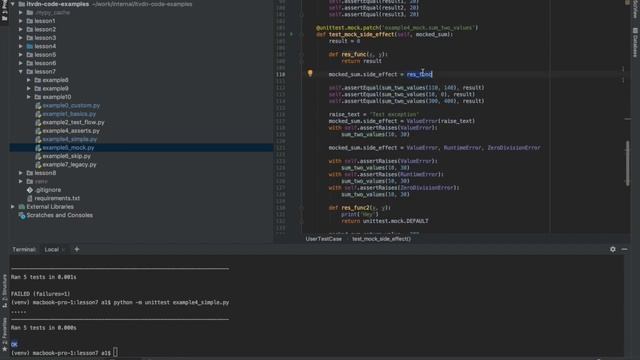Expand the lesson2 folder
This screenshot has width=640, height=360.
click(21, 29)
